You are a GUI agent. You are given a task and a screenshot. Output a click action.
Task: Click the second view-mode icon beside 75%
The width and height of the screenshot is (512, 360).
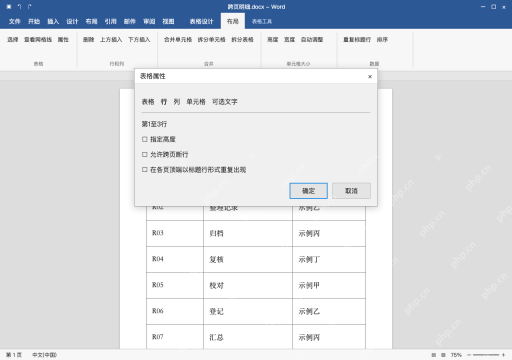(443, 355)
